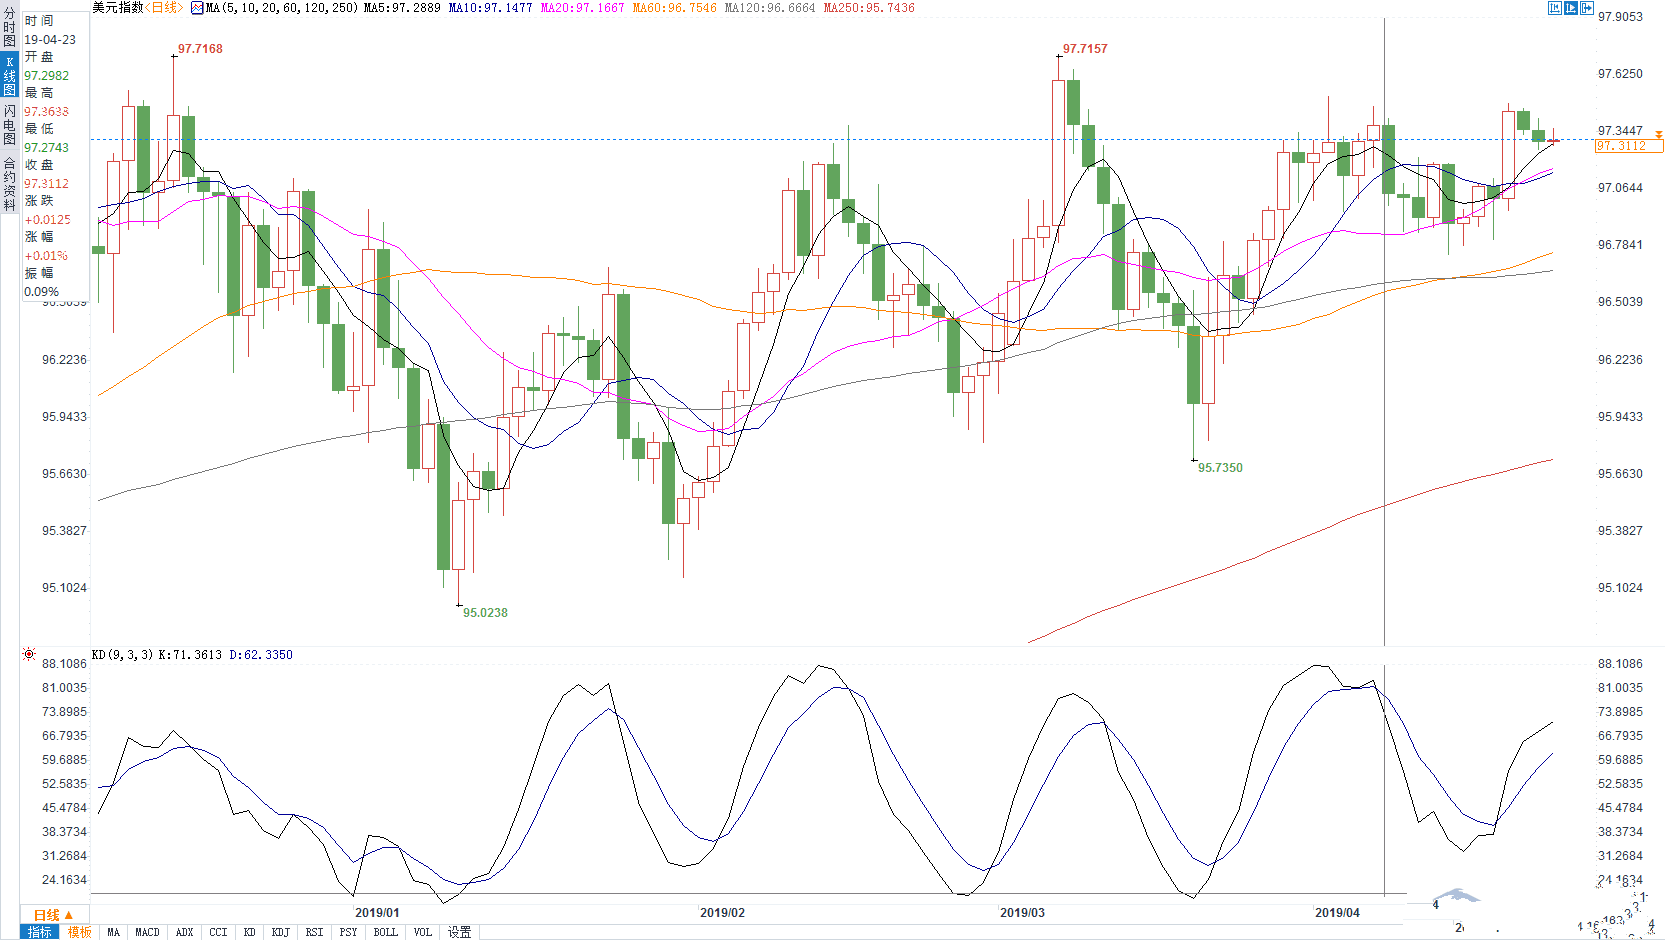Select the 模板 tab
Viewport: 1665px width, 940px height.
80,932
